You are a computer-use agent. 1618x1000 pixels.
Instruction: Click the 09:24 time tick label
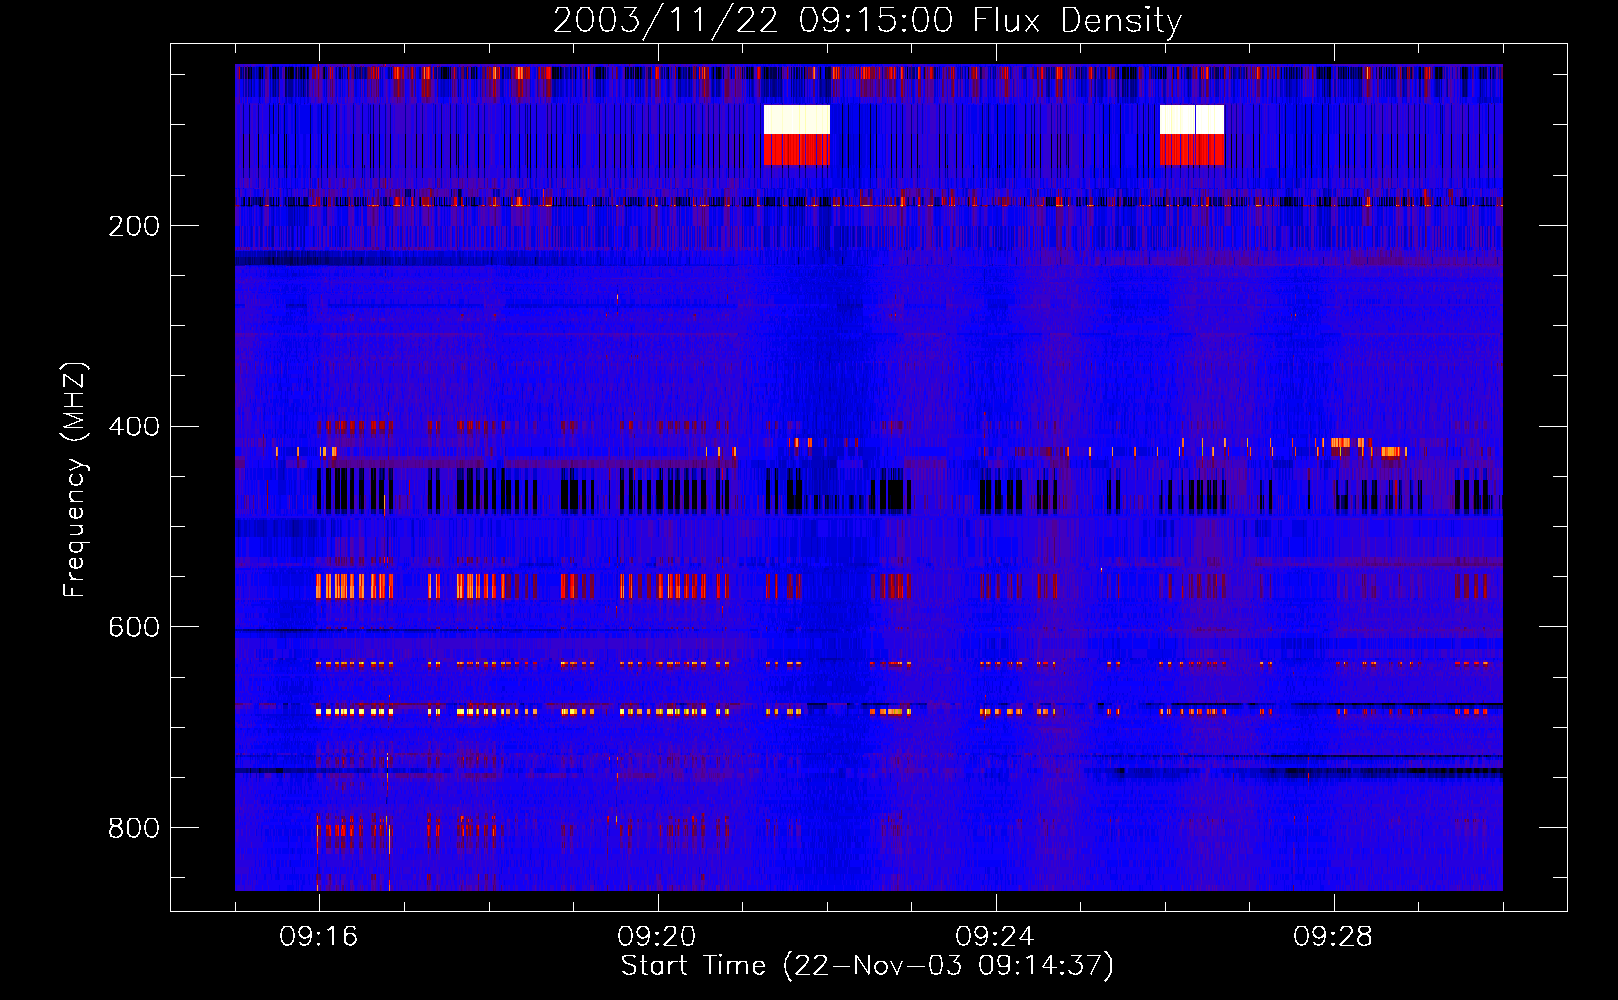(995, 937)
